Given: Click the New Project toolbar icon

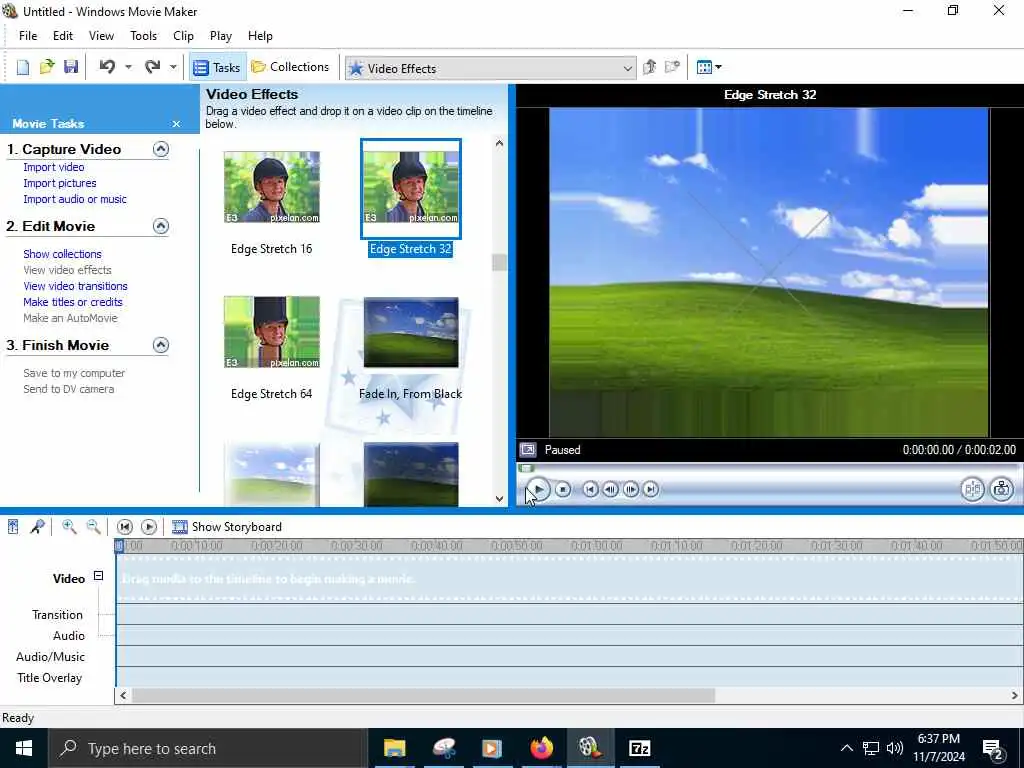Looking at the screenshot, I should pyautogui.click(x=23, y=67).
